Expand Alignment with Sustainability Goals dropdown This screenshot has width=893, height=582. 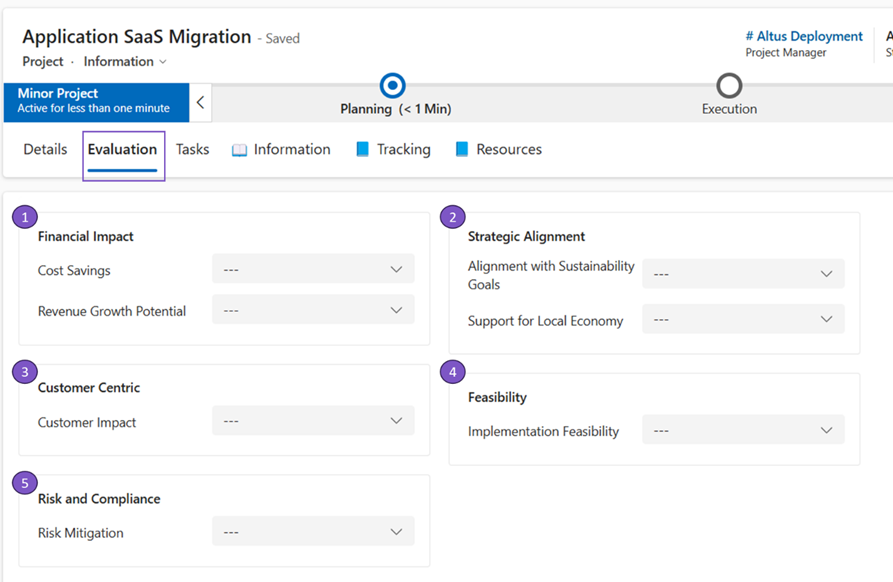[x=743, y=274]
